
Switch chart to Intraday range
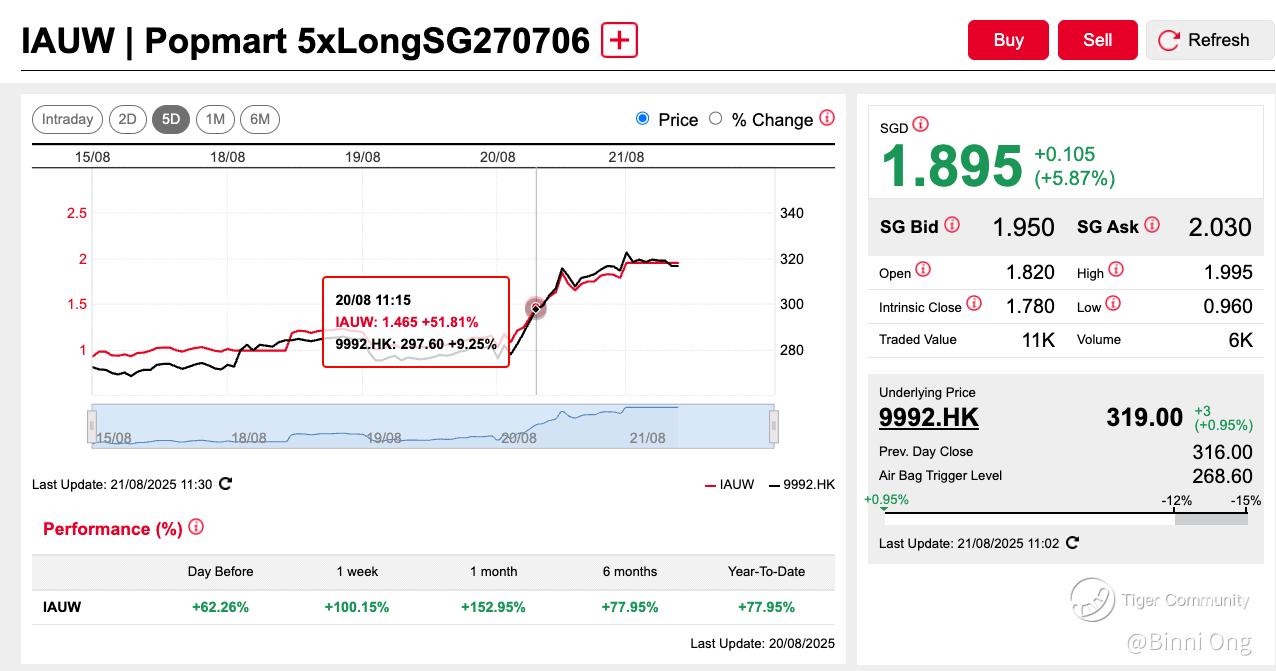coord(68,119)
